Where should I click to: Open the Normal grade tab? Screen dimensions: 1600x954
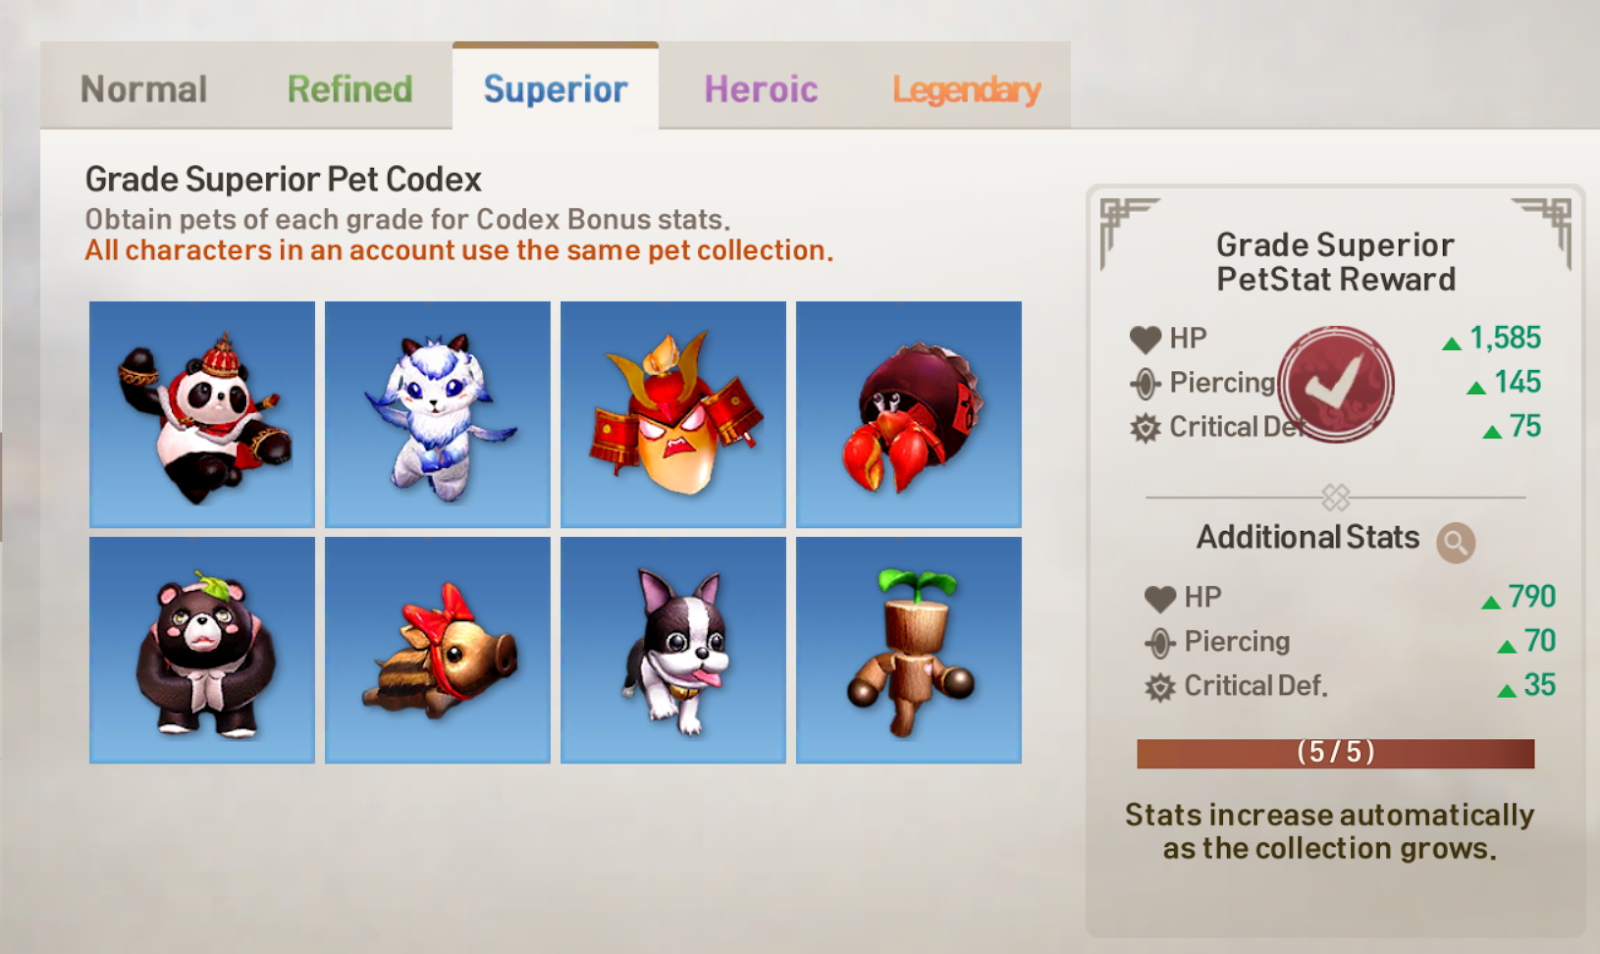[x=144, y=89]
